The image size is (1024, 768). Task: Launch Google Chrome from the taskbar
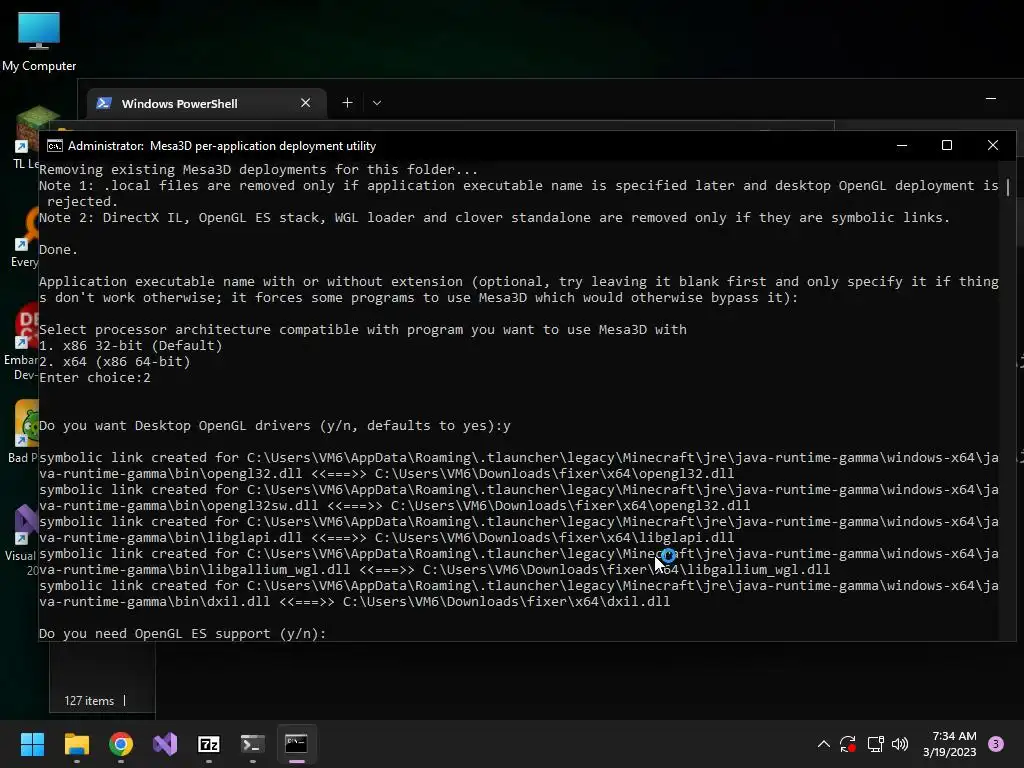point(121,744)
